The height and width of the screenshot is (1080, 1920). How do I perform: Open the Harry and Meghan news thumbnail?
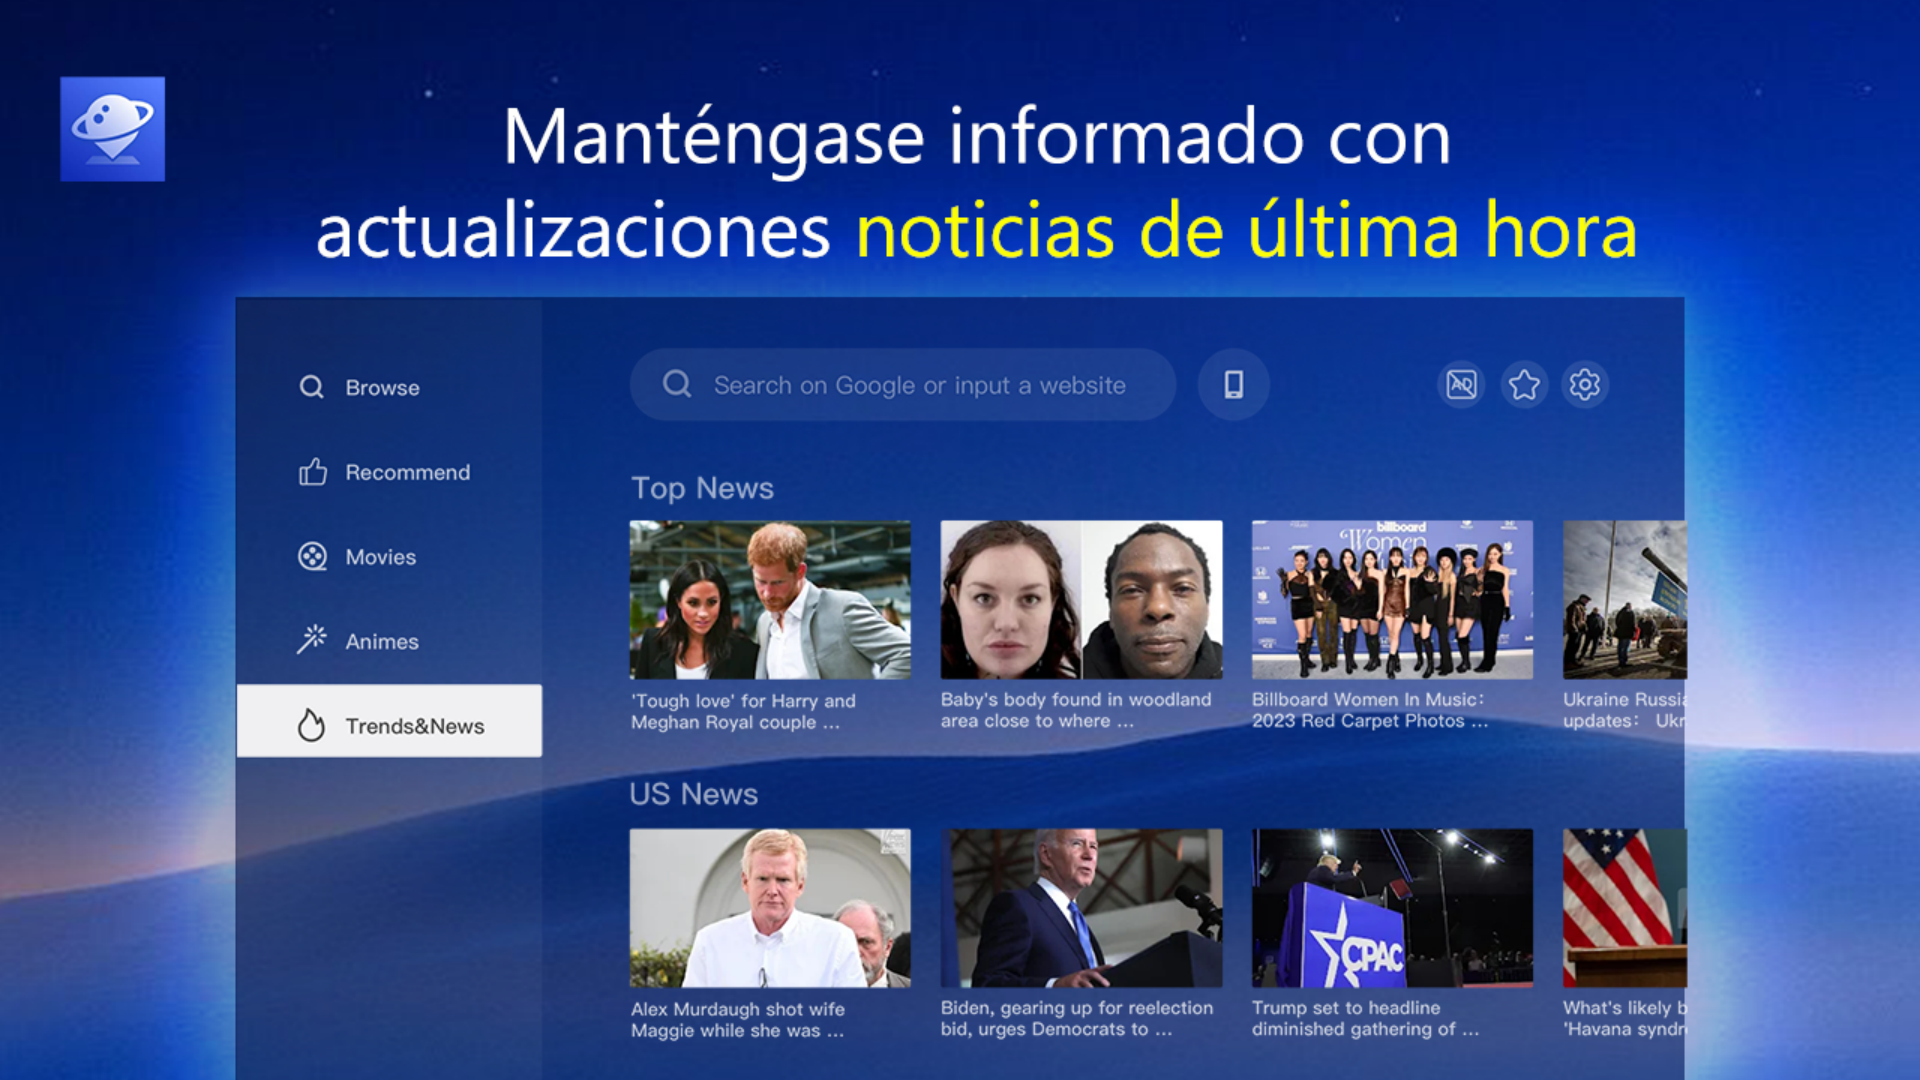pos(770,600)
